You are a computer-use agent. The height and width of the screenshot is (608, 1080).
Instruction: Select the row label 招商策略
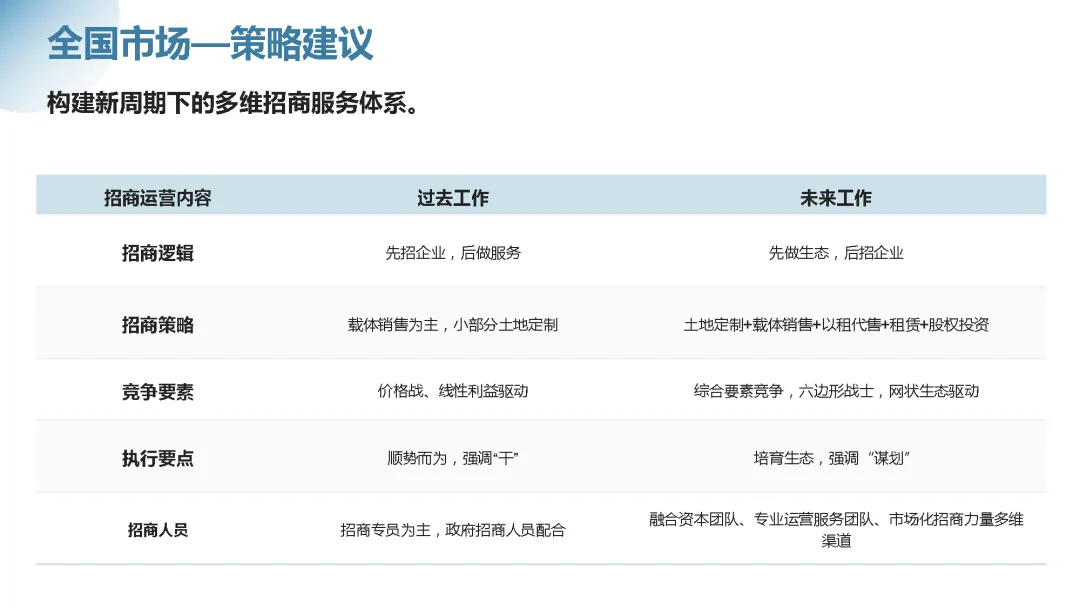pyautogui.click(x=158, y=325)
